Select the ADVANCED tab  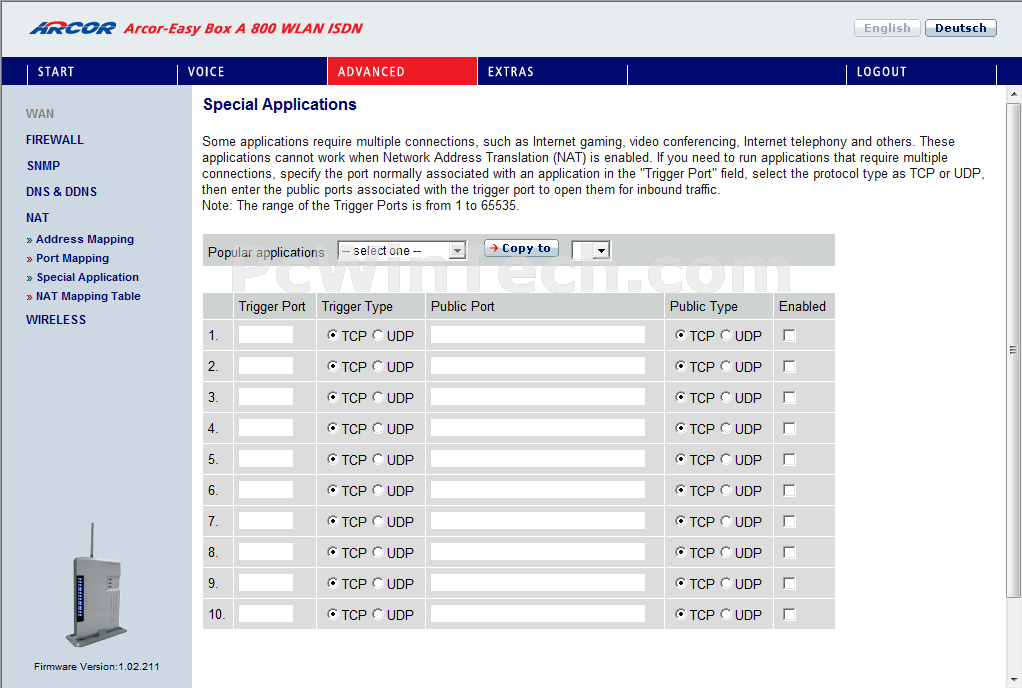402,71
